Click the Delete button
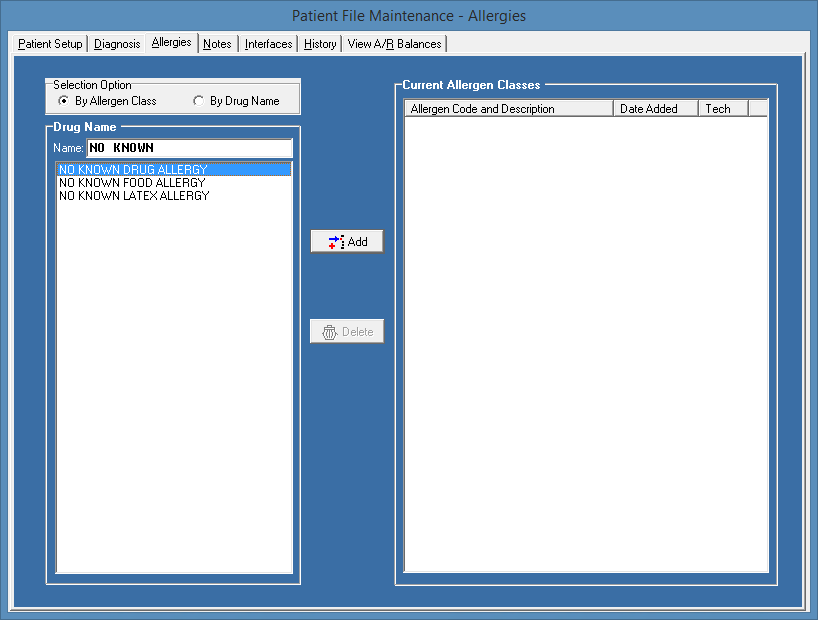This screenshot has width=818, height=620. click(x=347, y=331)
